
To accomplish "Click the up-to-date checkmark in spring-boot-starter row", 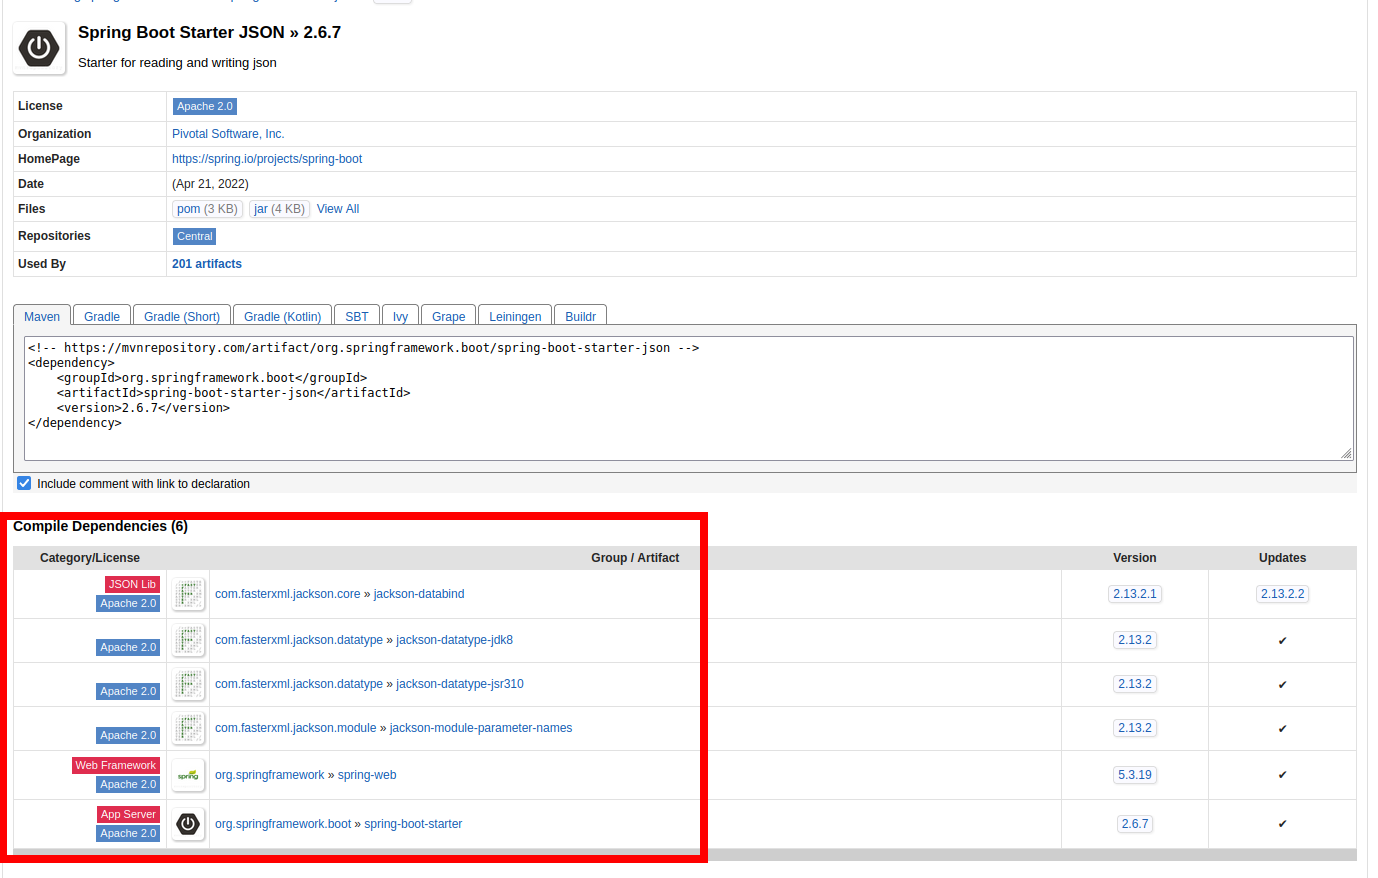I will pos(1283,824).
